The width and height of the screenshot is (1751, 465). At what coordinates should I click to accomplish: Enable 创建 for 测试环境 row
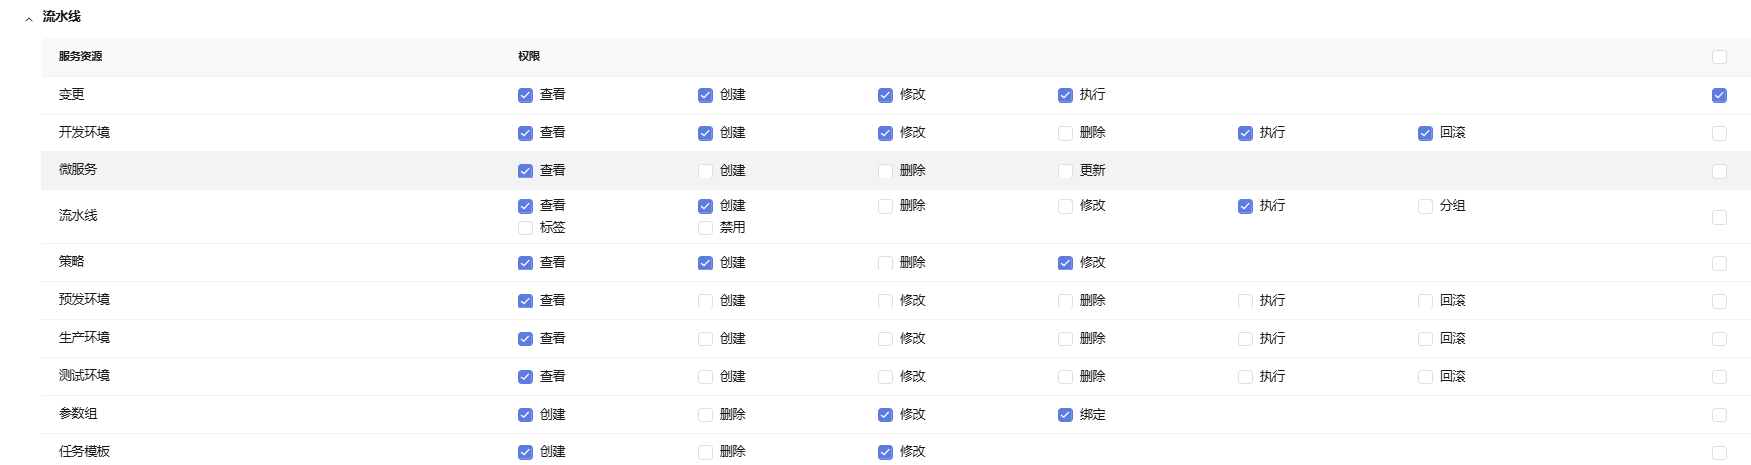click(705, 377)
